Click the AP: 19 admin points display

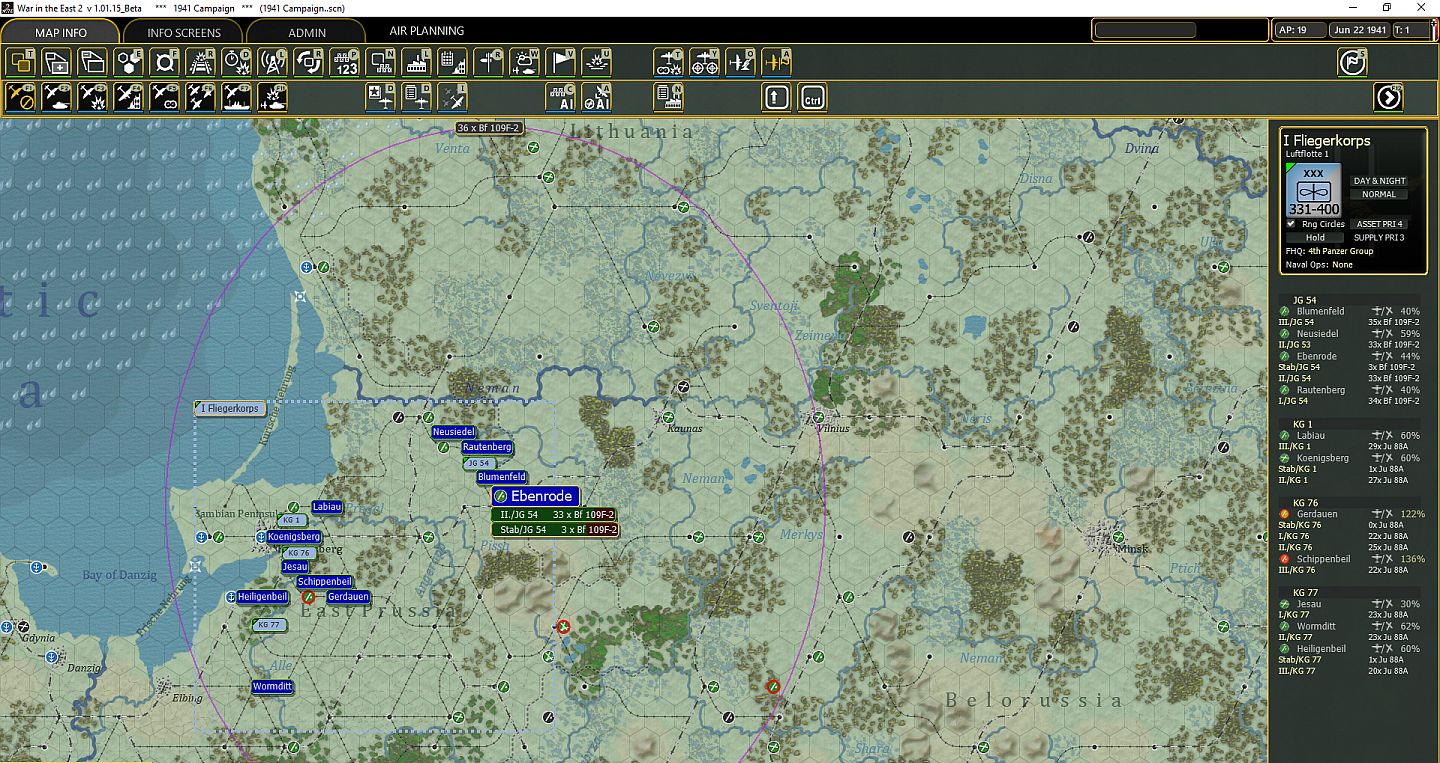[1300, 30]
